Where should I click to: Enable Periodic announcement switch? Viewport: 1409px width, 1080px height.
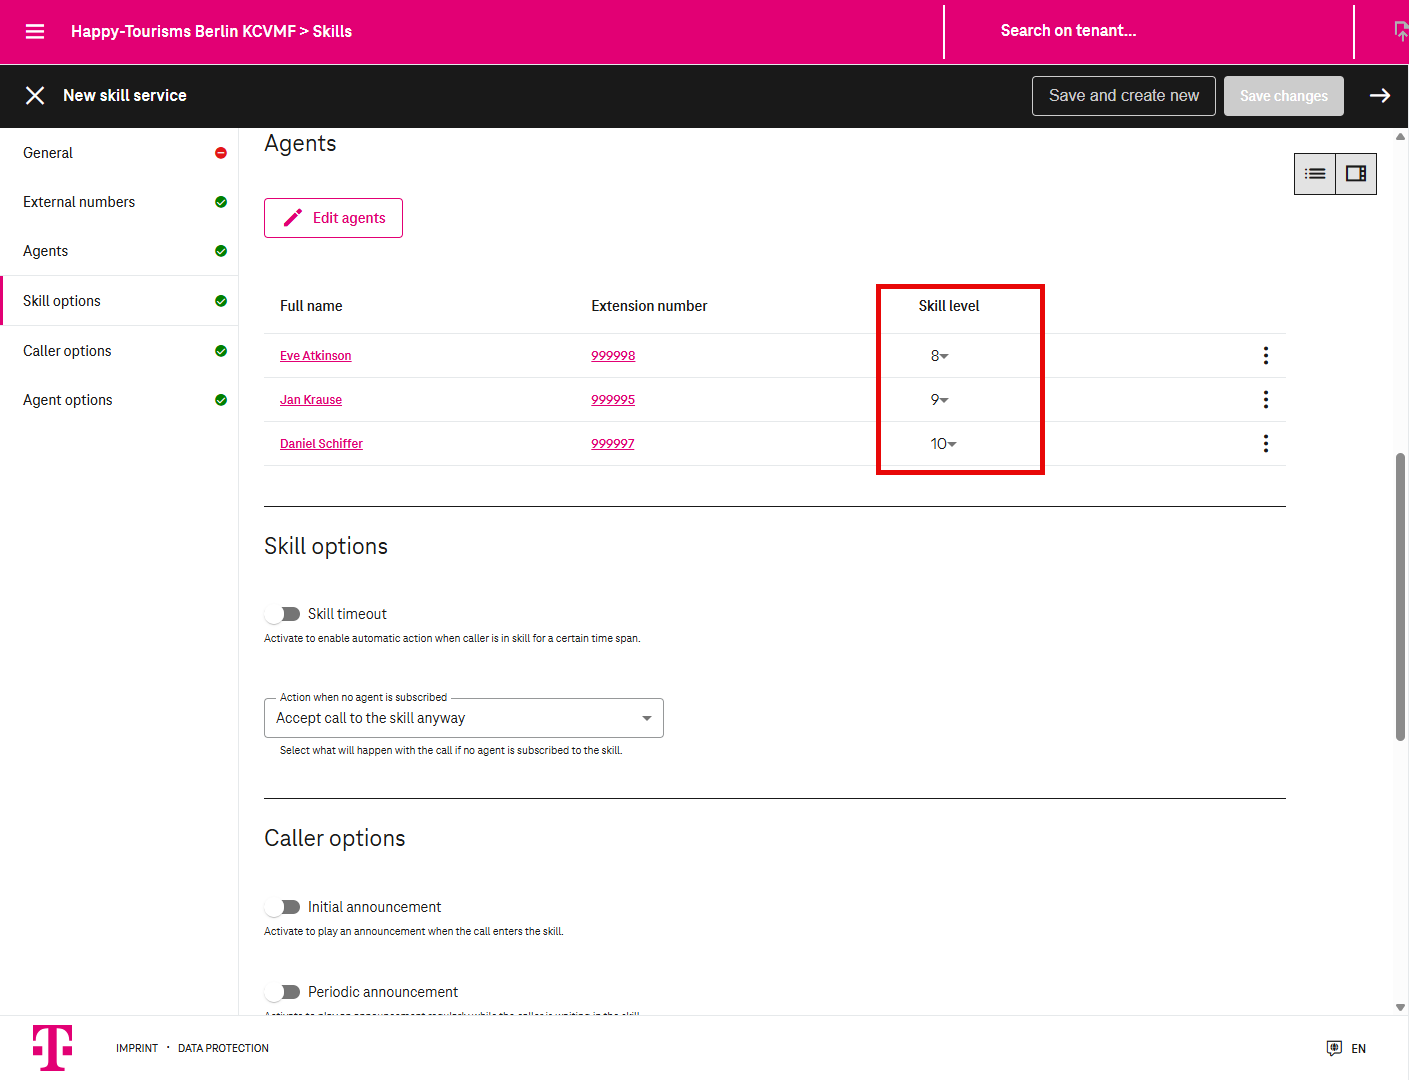pyautogui.click(x=283, y=992)
